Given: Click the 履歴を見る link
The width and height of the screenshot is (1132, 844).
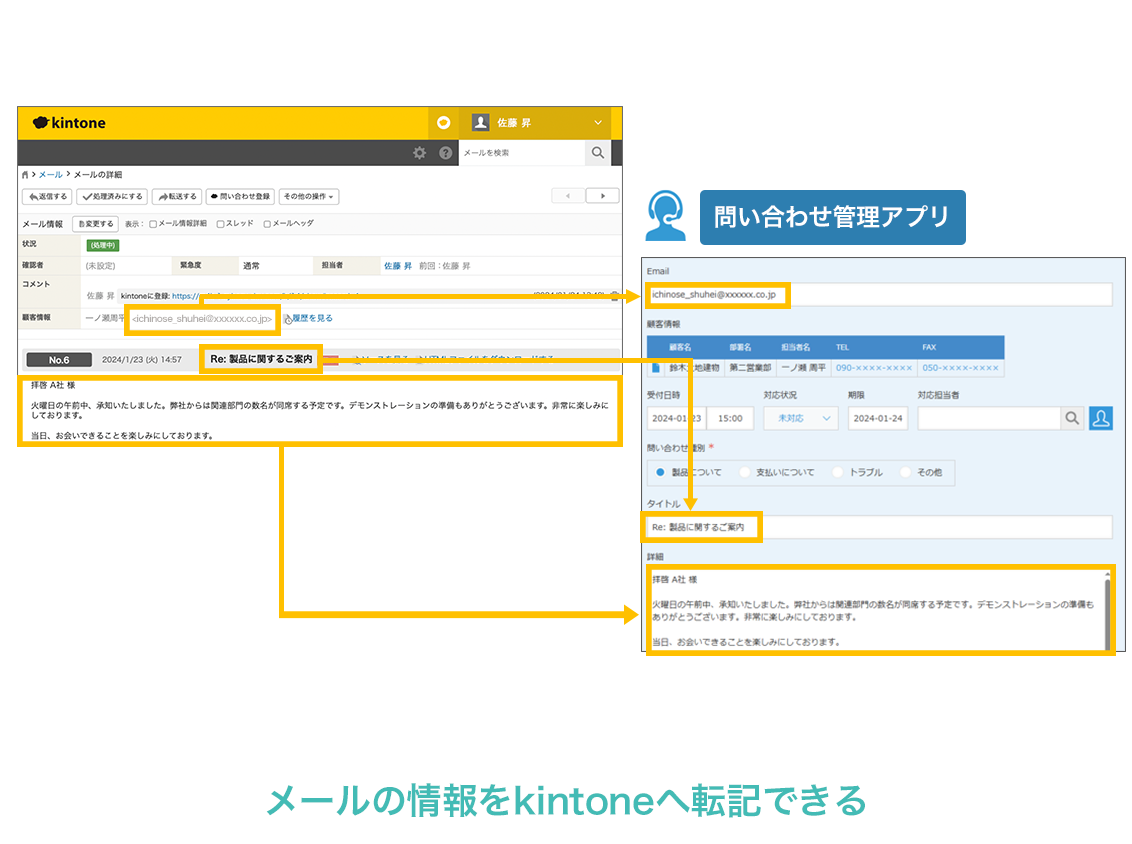Looking at the screenshot, I should 312,318.
